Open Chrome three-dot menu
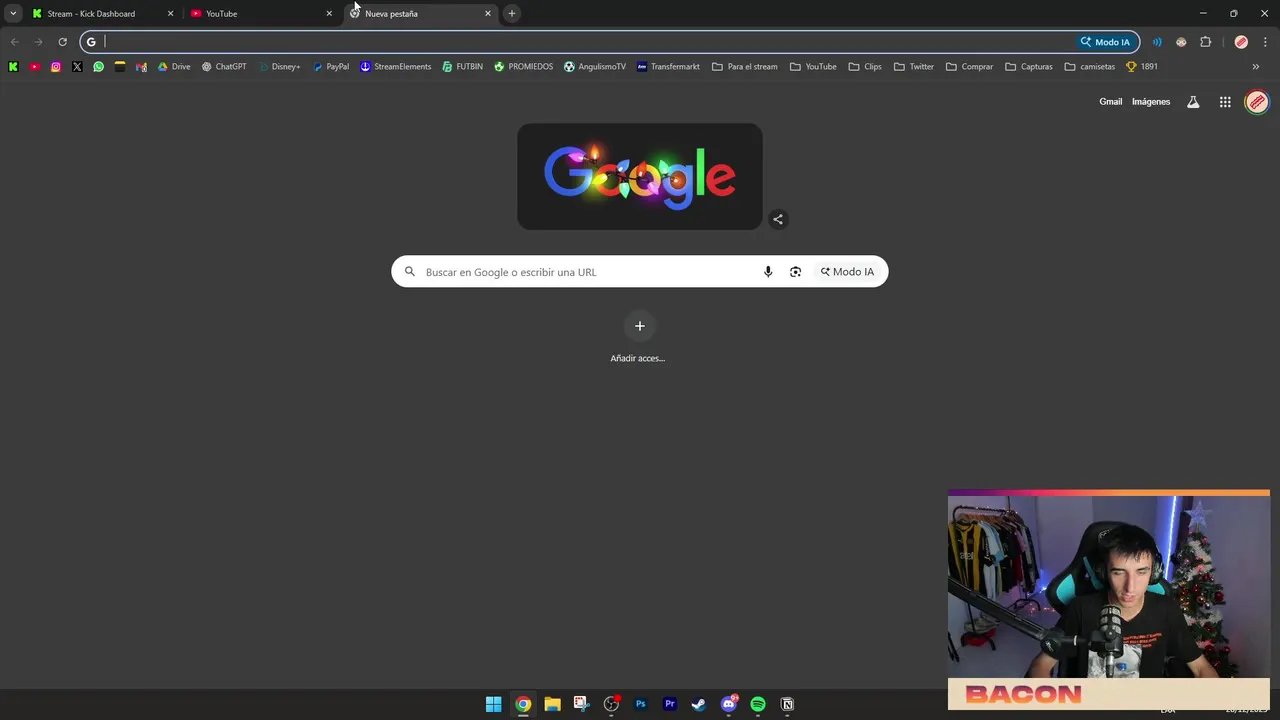This screenshot has height=720, width=1280. pyautogui.click(x=1265, y=42)
